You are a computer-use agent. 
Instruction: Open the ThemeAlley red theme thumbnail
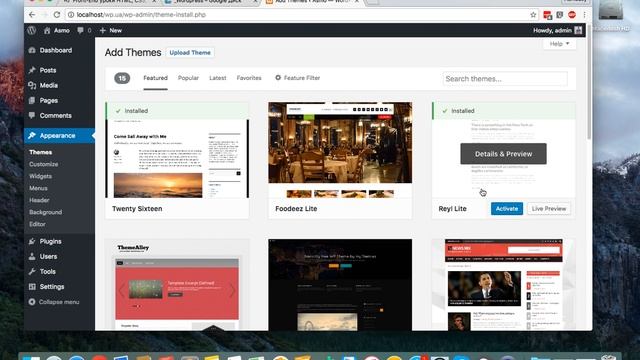coord(177,285)
